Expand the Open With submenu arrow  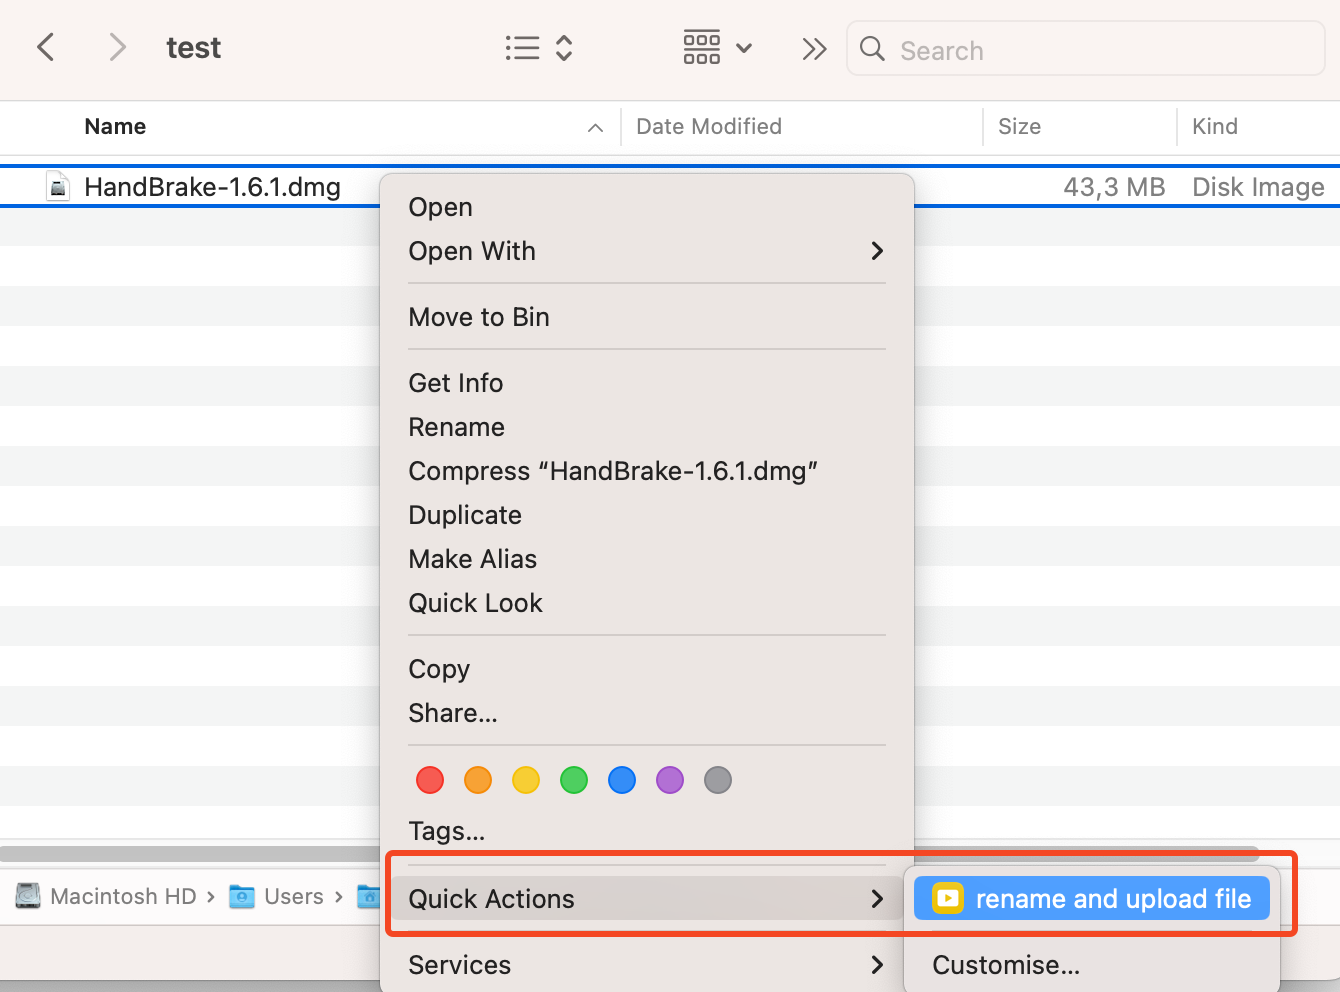pyautogui.click(x=877, y=251)
